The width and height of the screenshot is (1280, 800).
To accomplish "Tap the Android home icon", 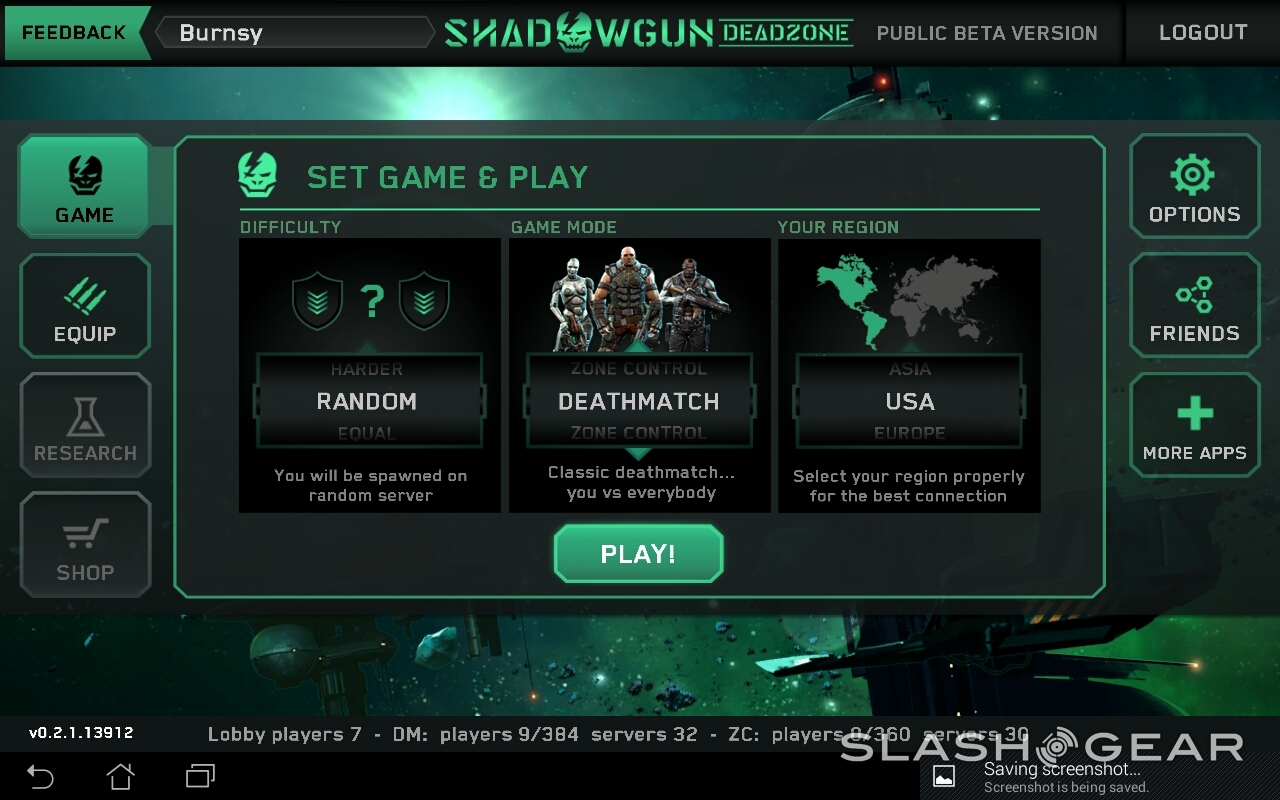I will 120,775.
